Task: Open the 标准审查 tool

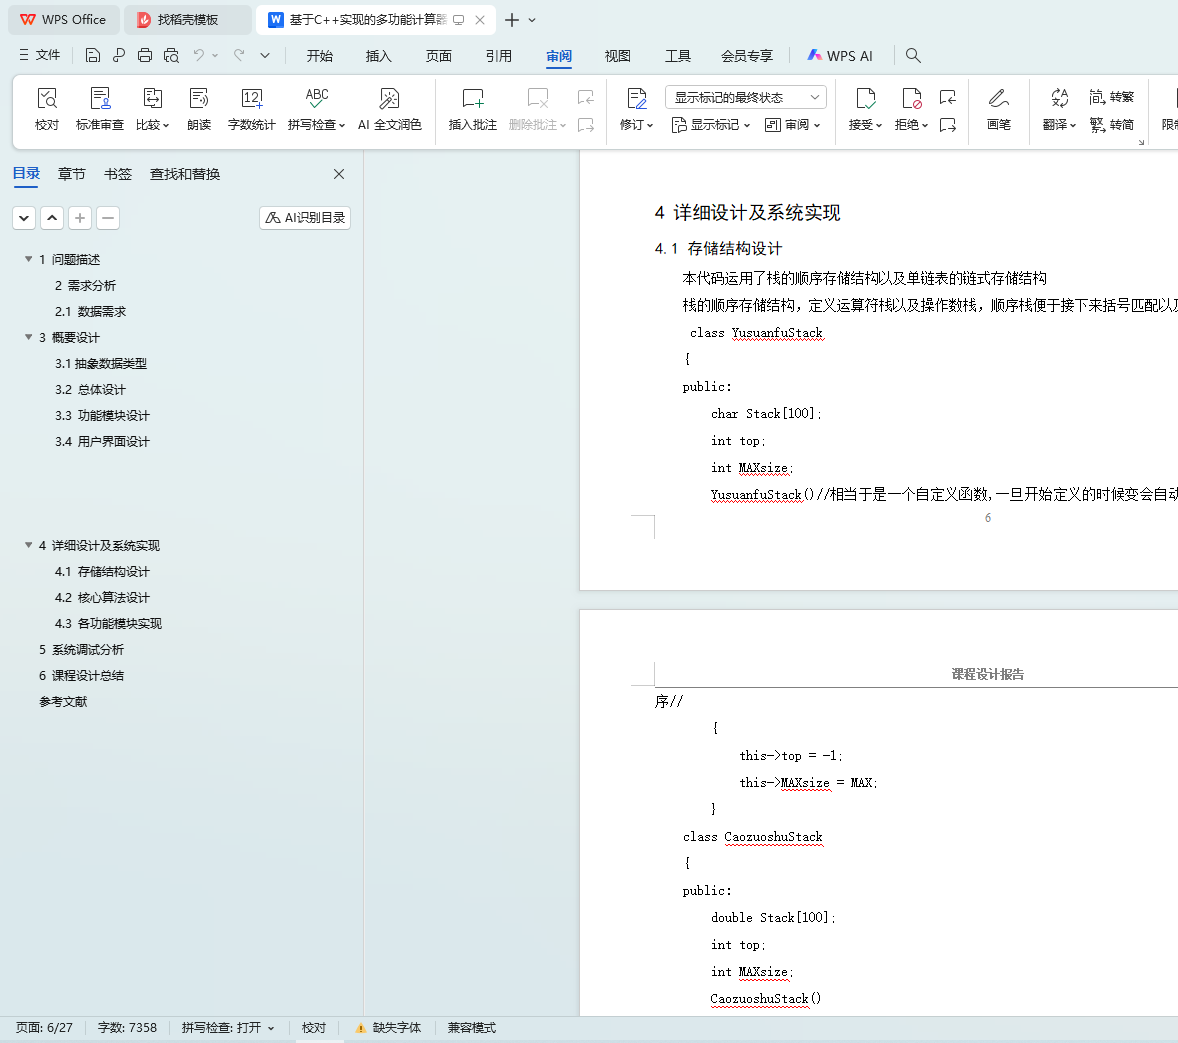Action: (100, 109)
